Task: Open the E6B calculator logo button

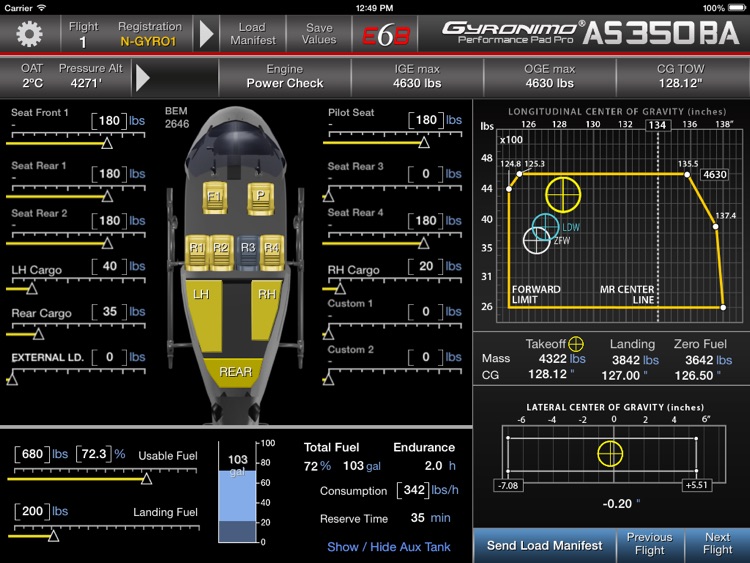Action: (x=386, y=34)
